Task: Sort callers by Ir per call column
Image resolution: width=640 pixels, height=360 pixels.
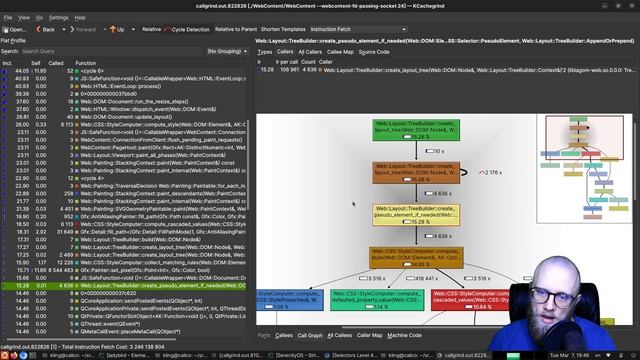Action: point(287,62)
